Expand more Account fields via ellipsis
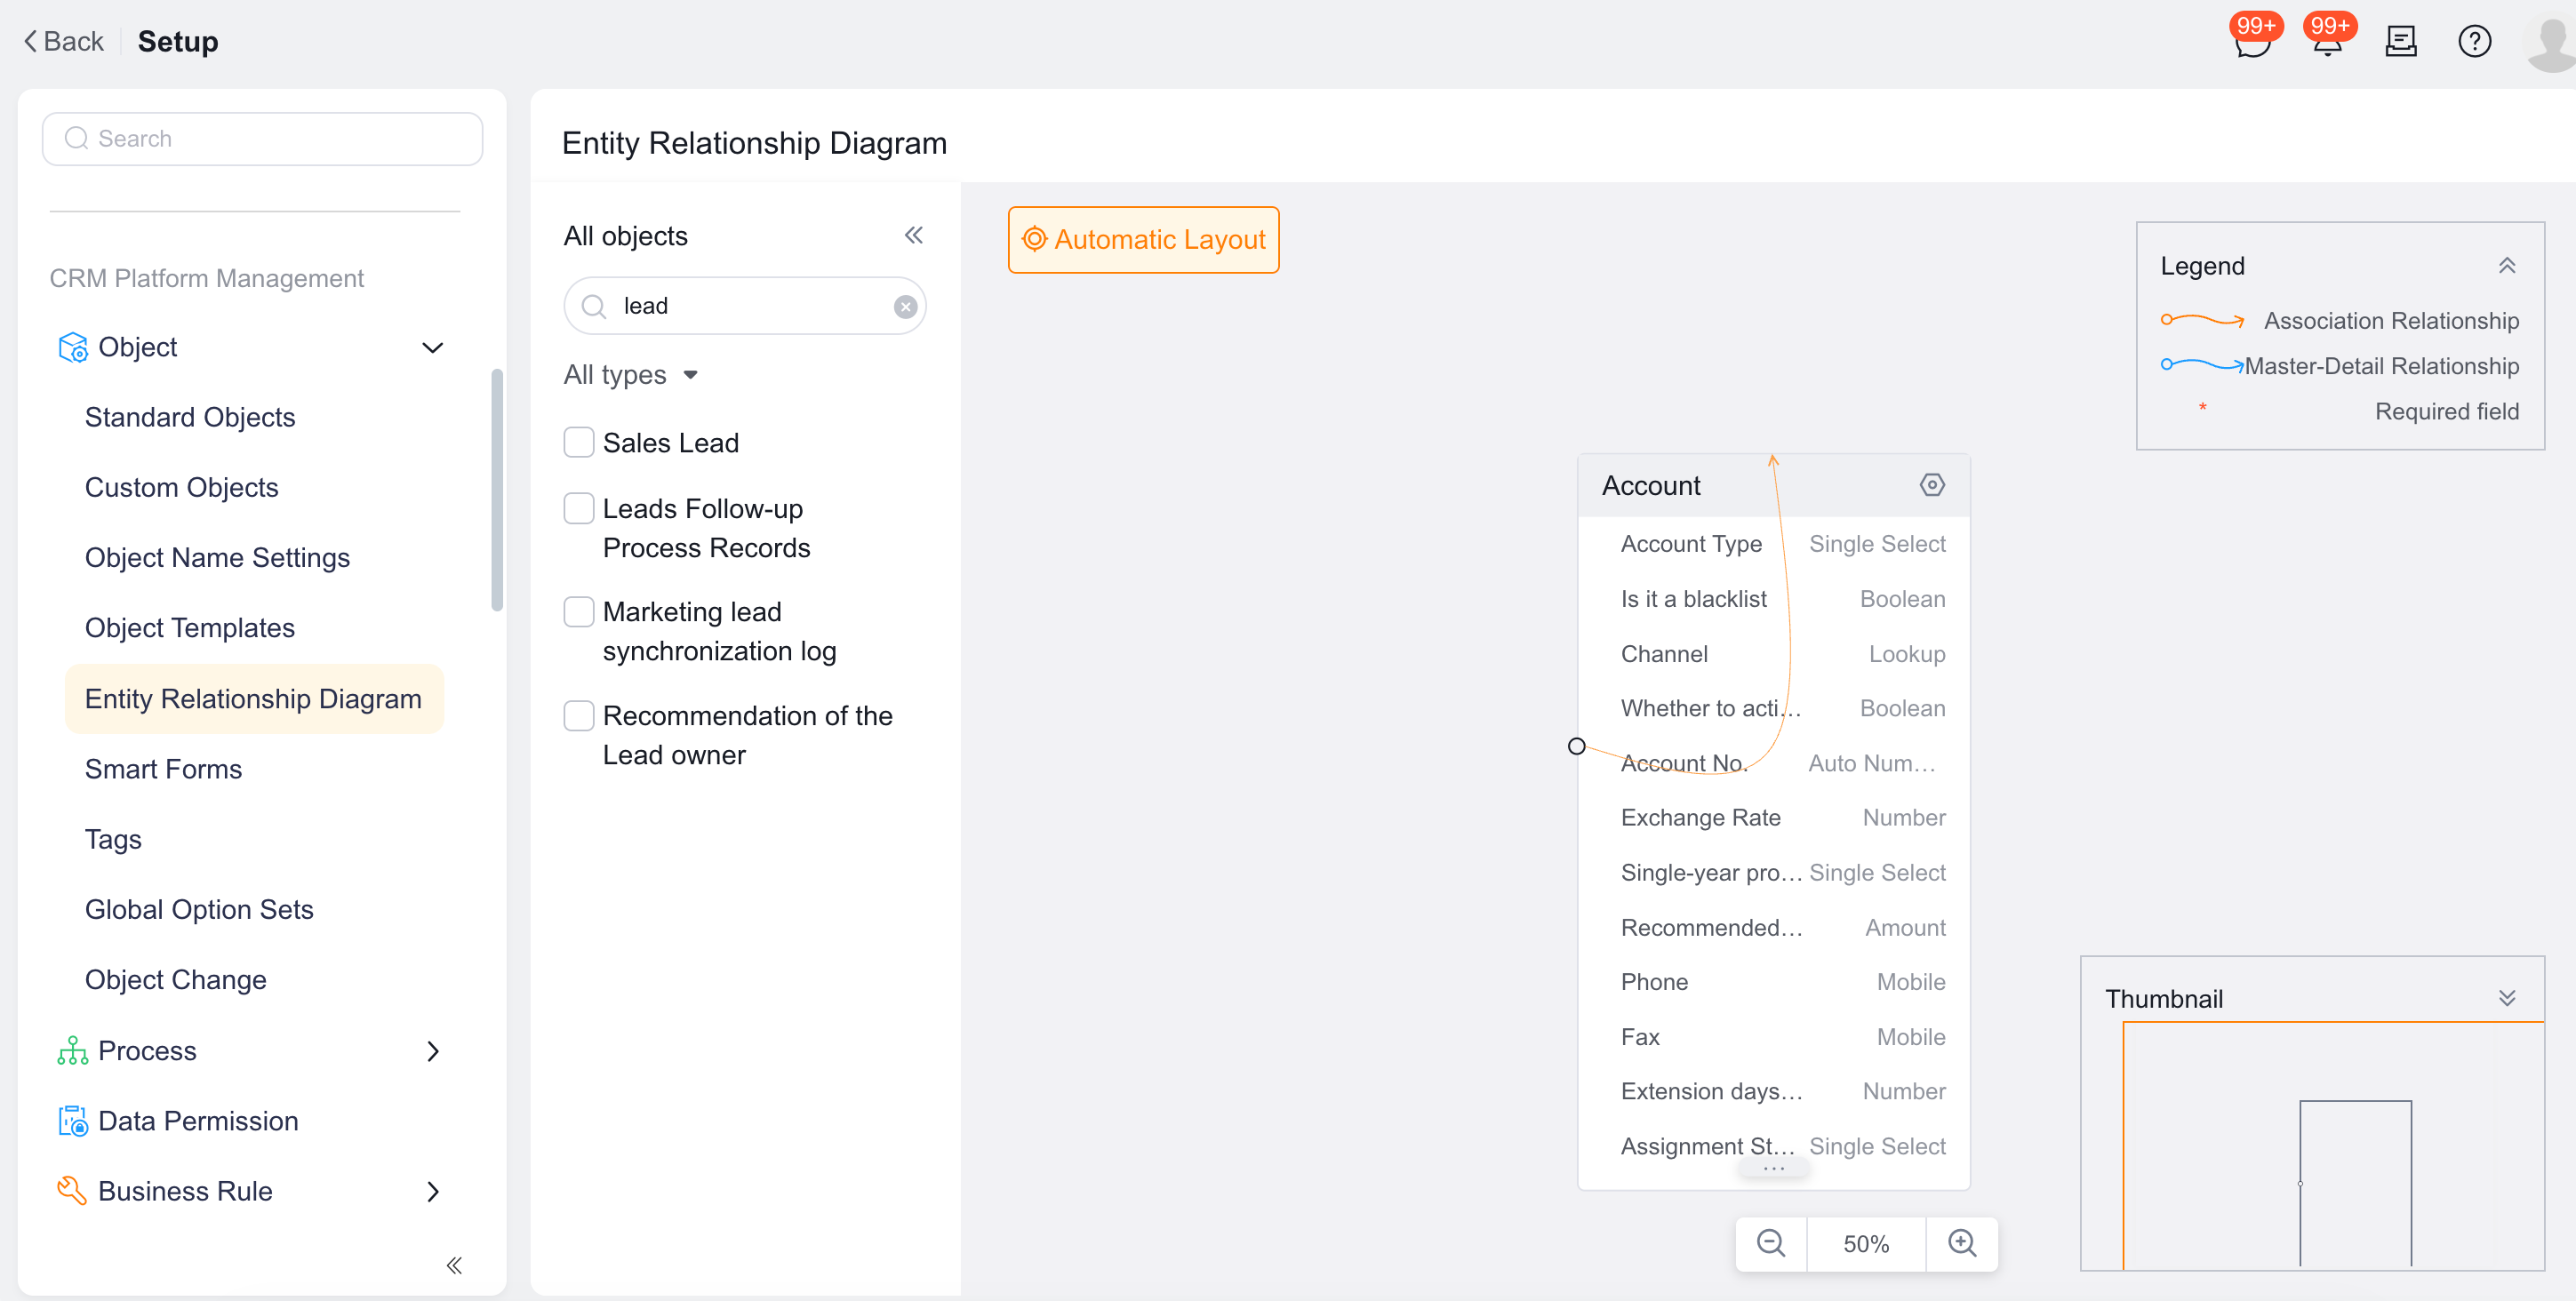Viewport: 2576px width, 1301px height. coord(1774,1168)
